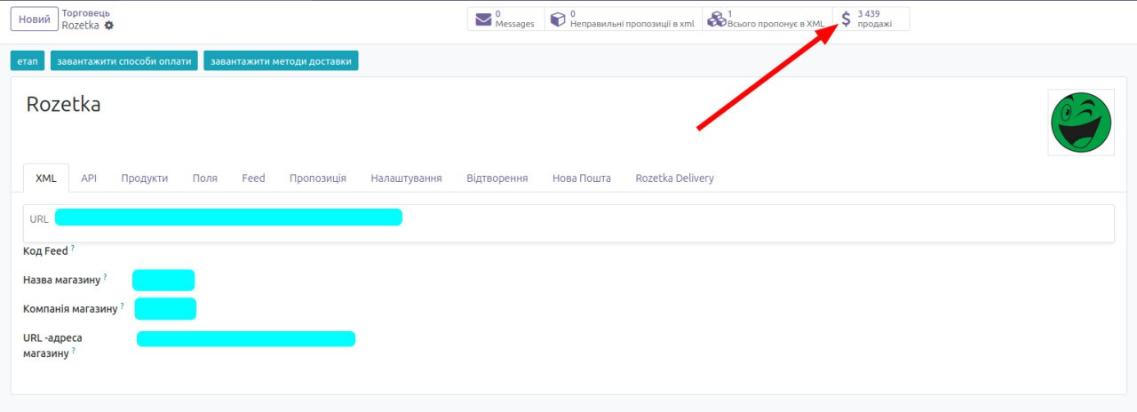Viewport: 1137px width, 412px height.
Task: Click the help mark next to Компанія магазину
Action: point(122,306)
